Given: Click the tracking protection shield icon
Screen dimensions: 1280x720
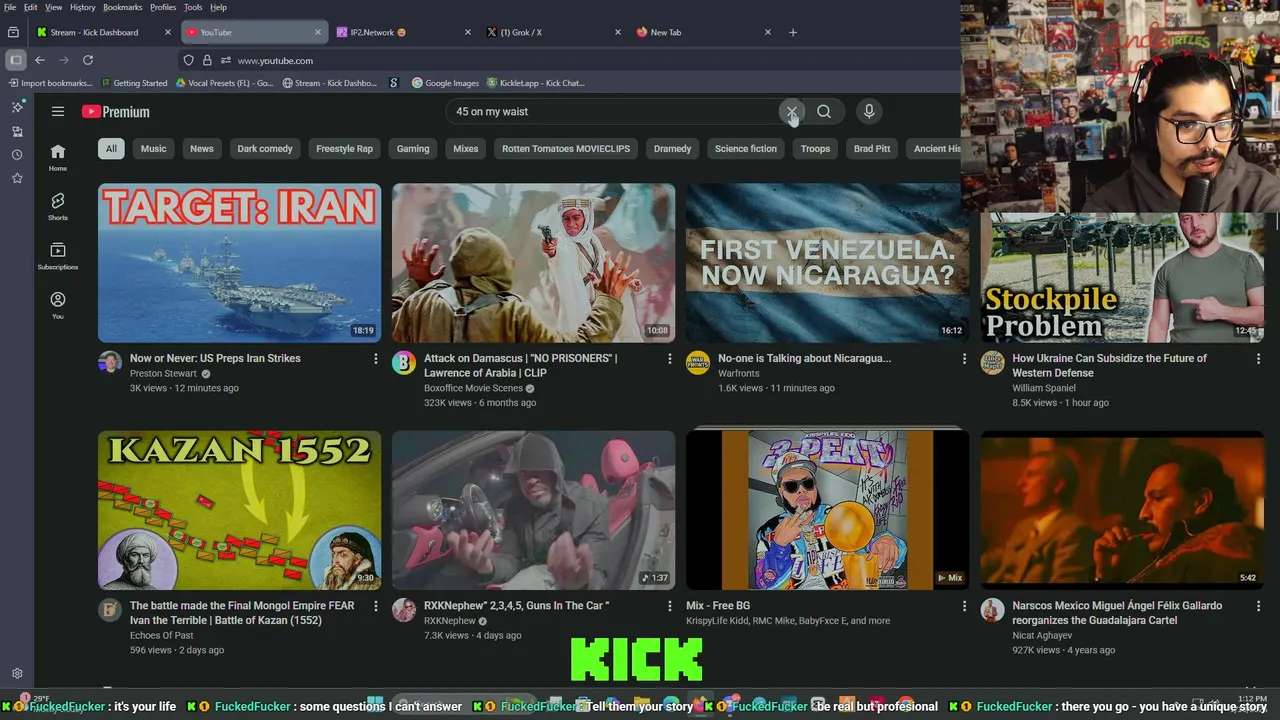Looking at the screenshot, I should [x=189, y=60].
